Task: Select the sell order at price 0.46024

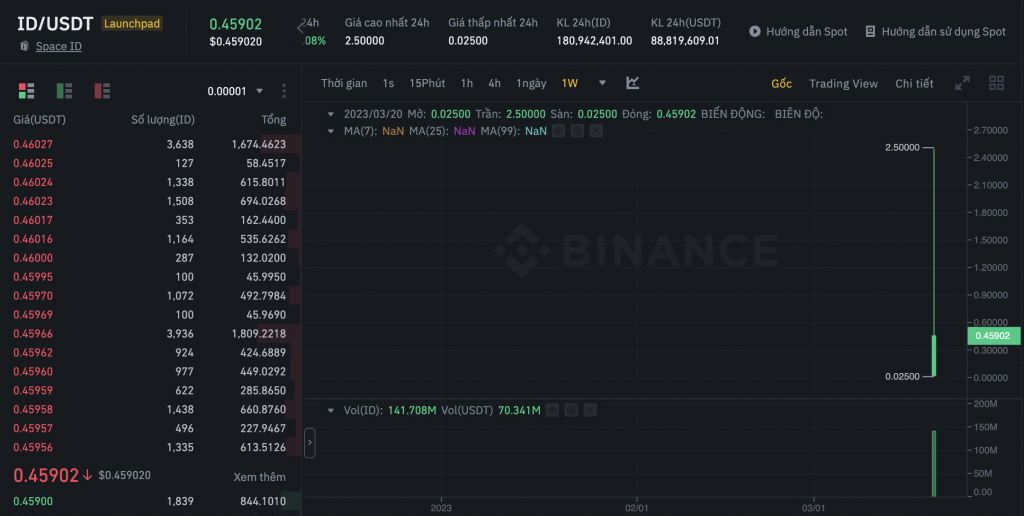Action: tap(150, 182)
